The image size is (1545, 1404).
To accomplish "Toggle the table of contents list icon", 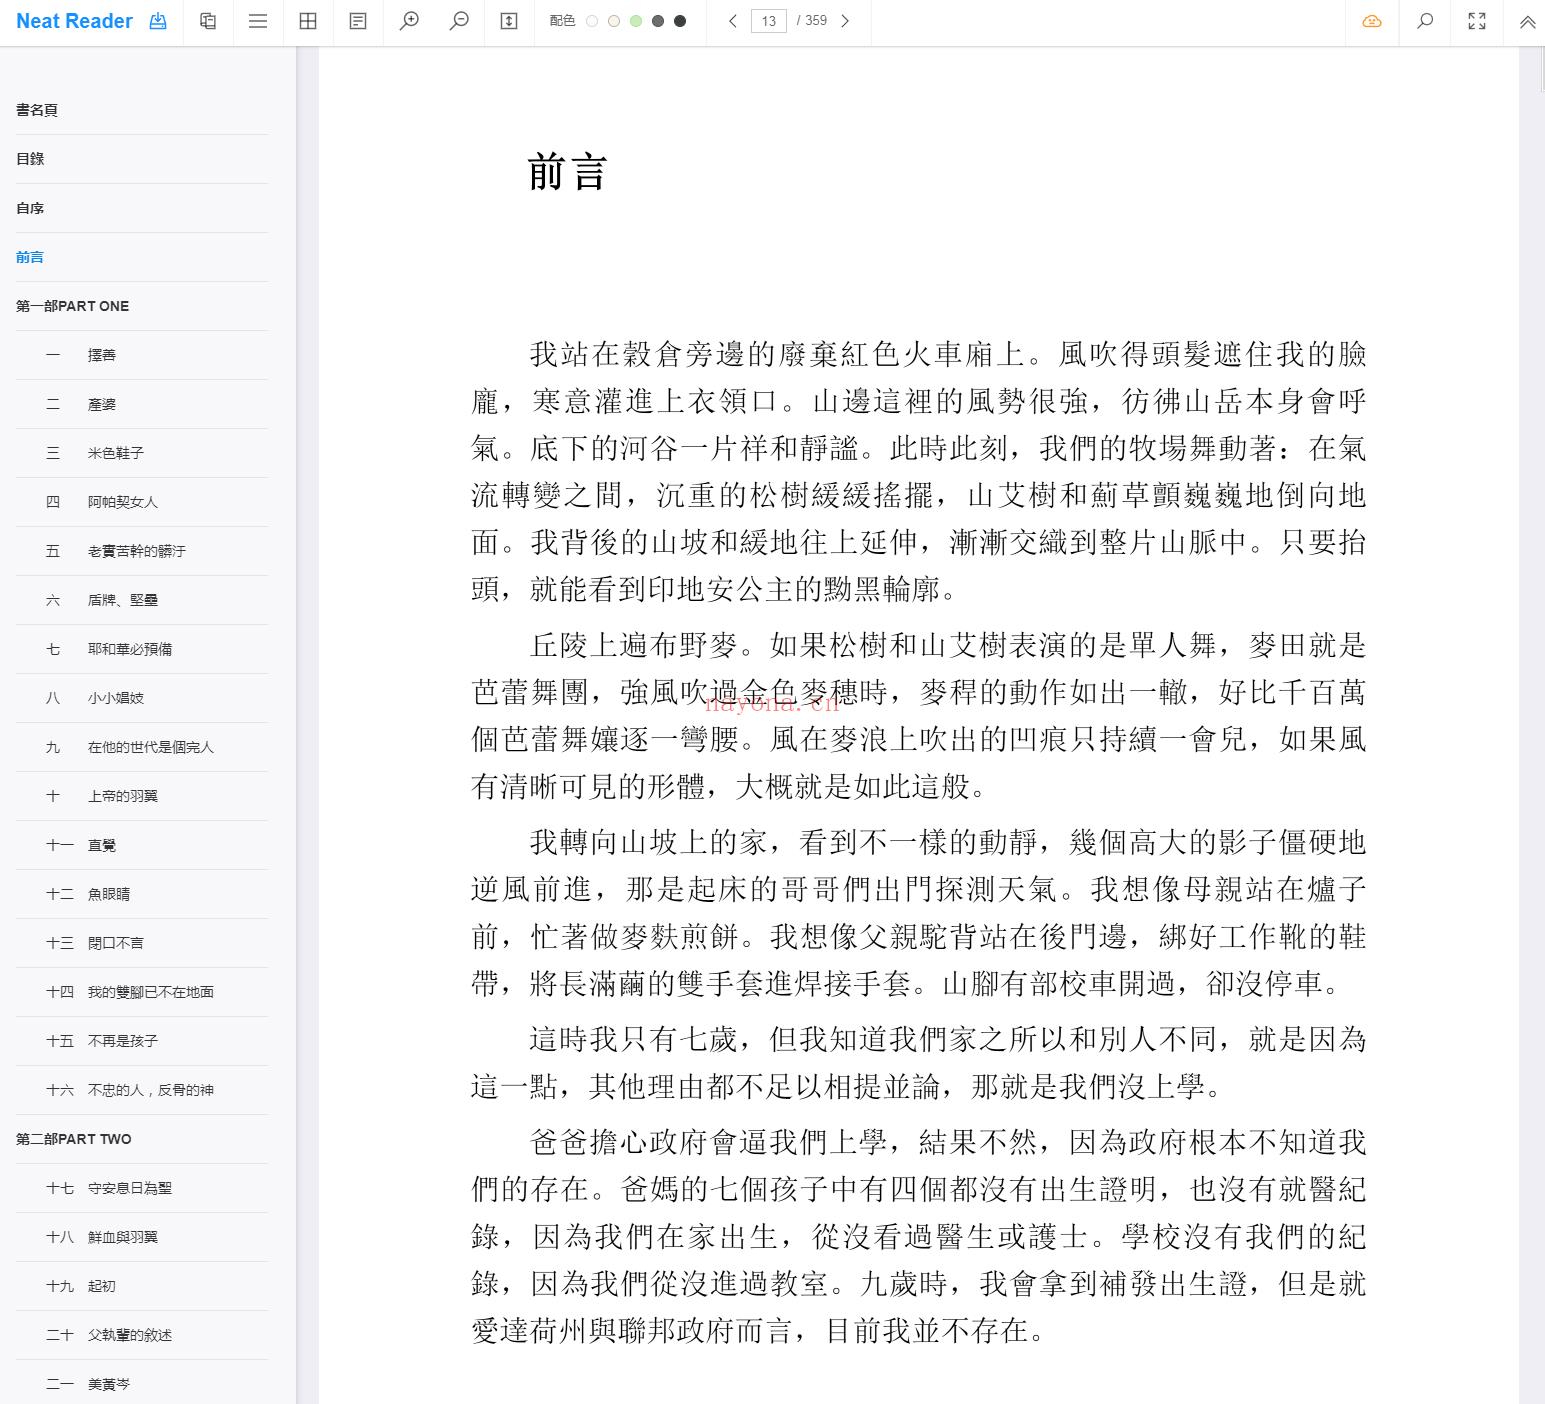I will (x=258, y=21).
